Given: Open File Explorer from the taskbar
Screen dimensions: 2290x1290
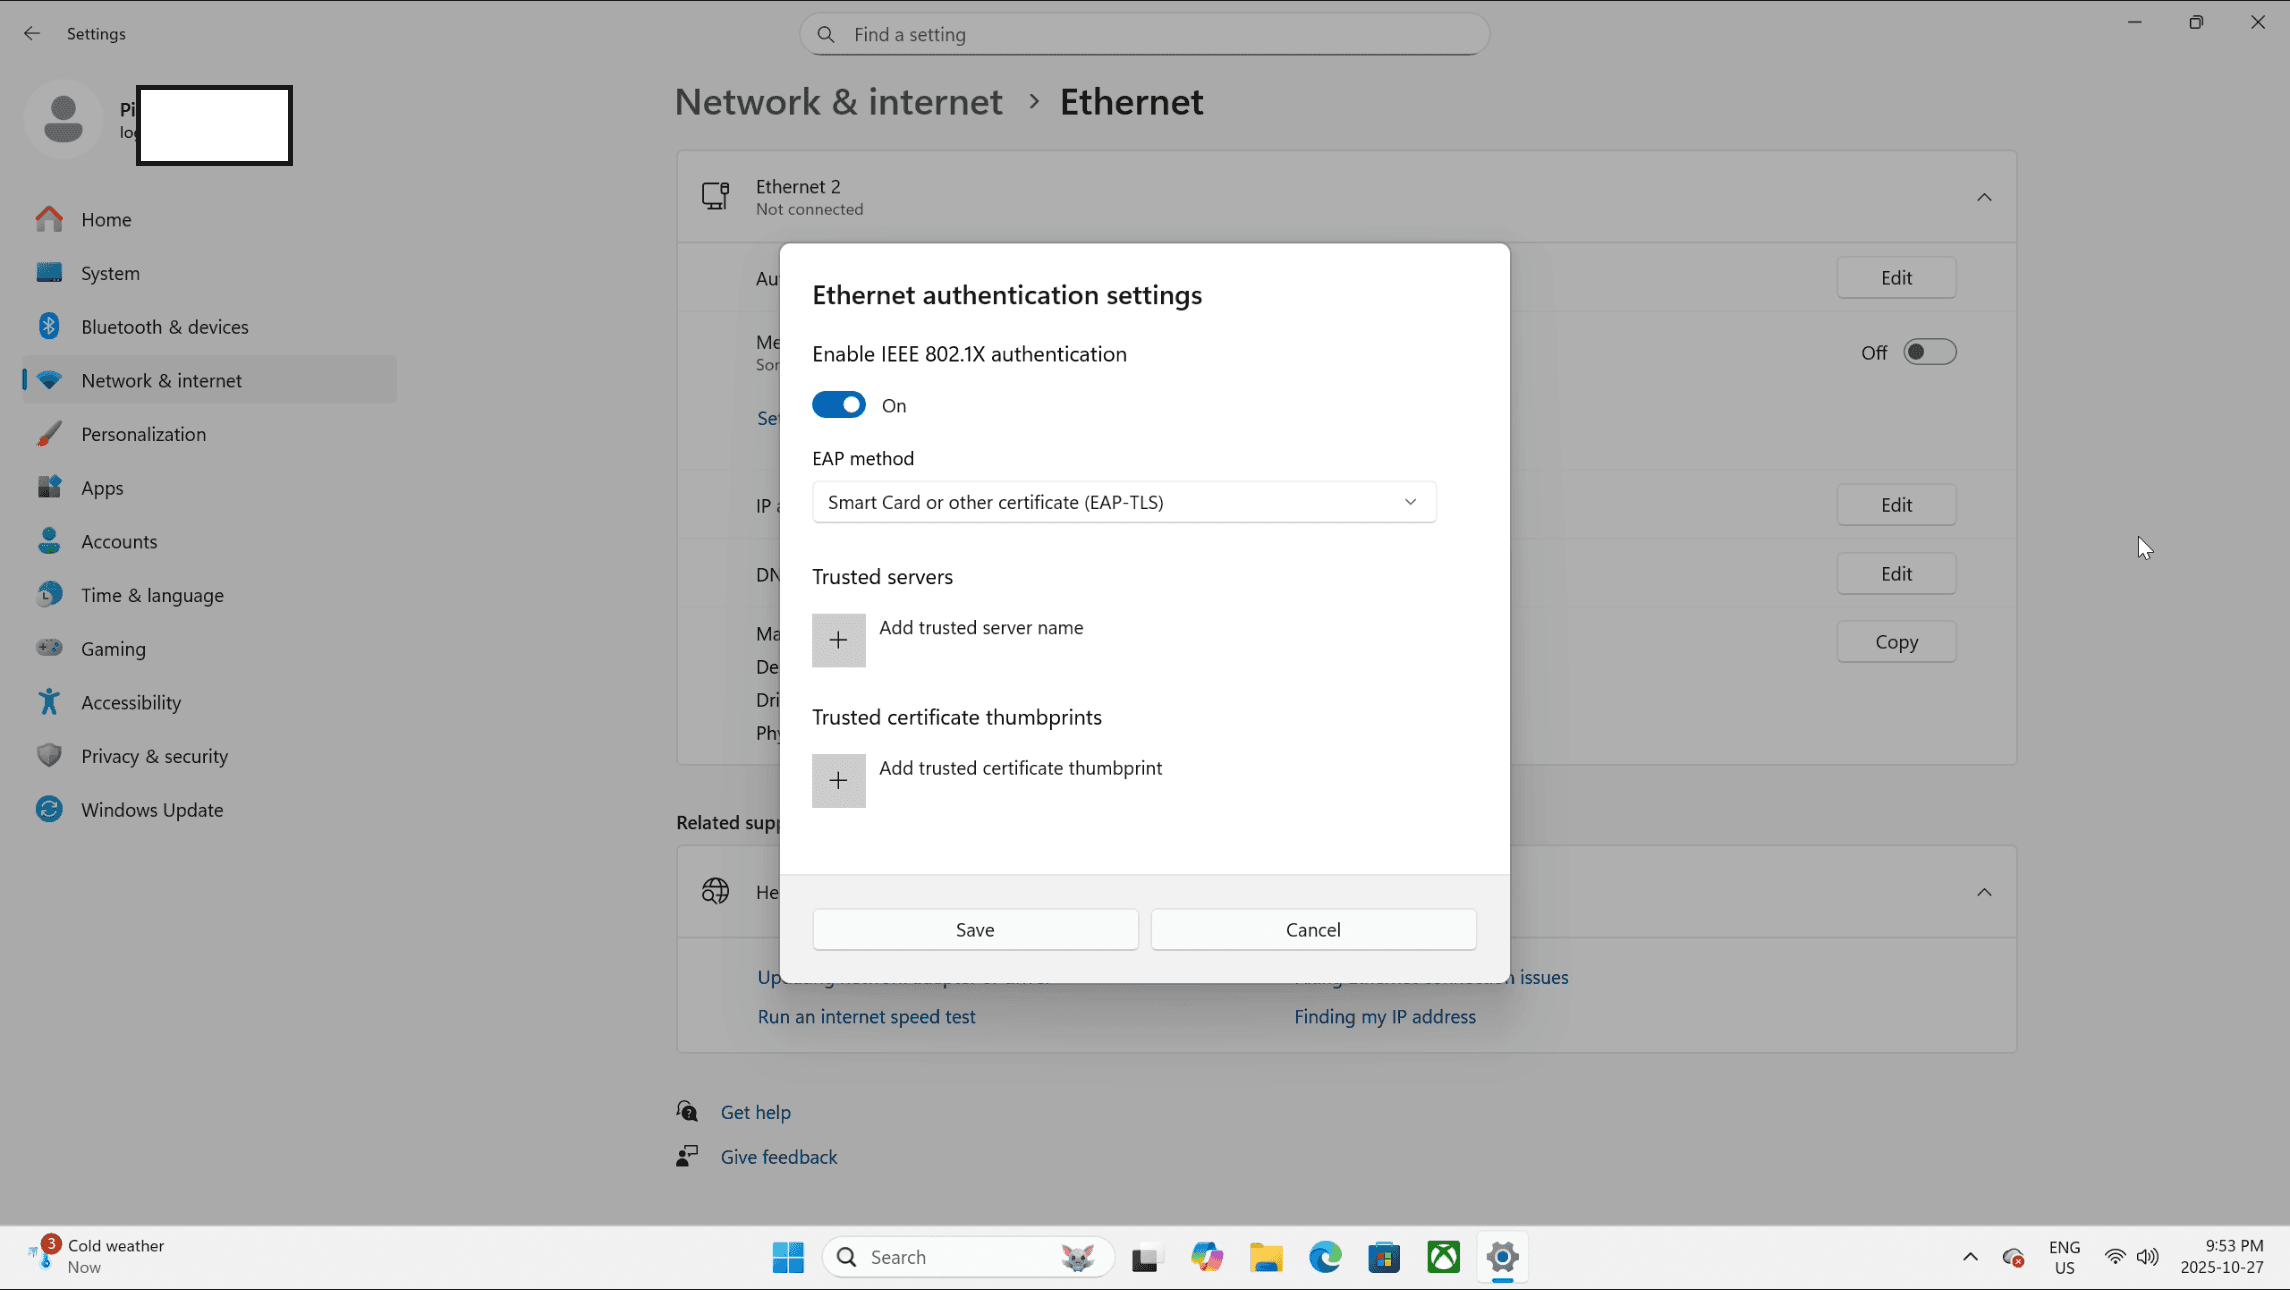Looking at the screenshot, I should pyautogui.click(x=1266, y=1257).
